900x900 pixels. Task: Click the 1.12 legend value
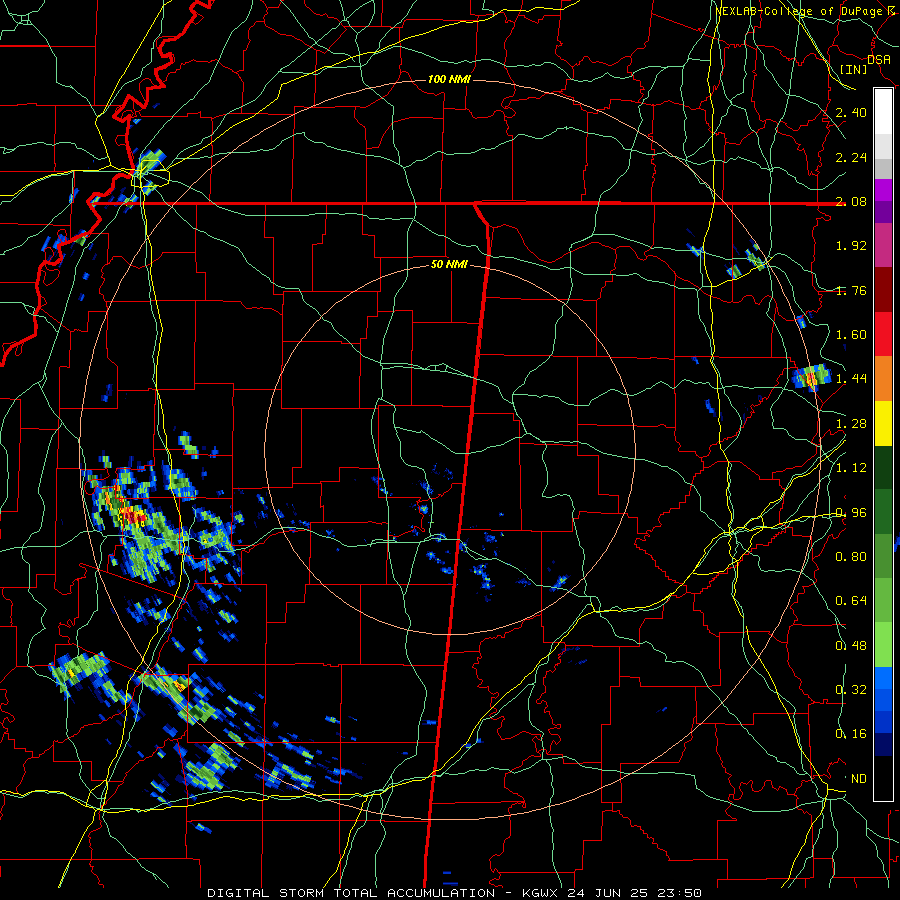(x=851, y=468)
